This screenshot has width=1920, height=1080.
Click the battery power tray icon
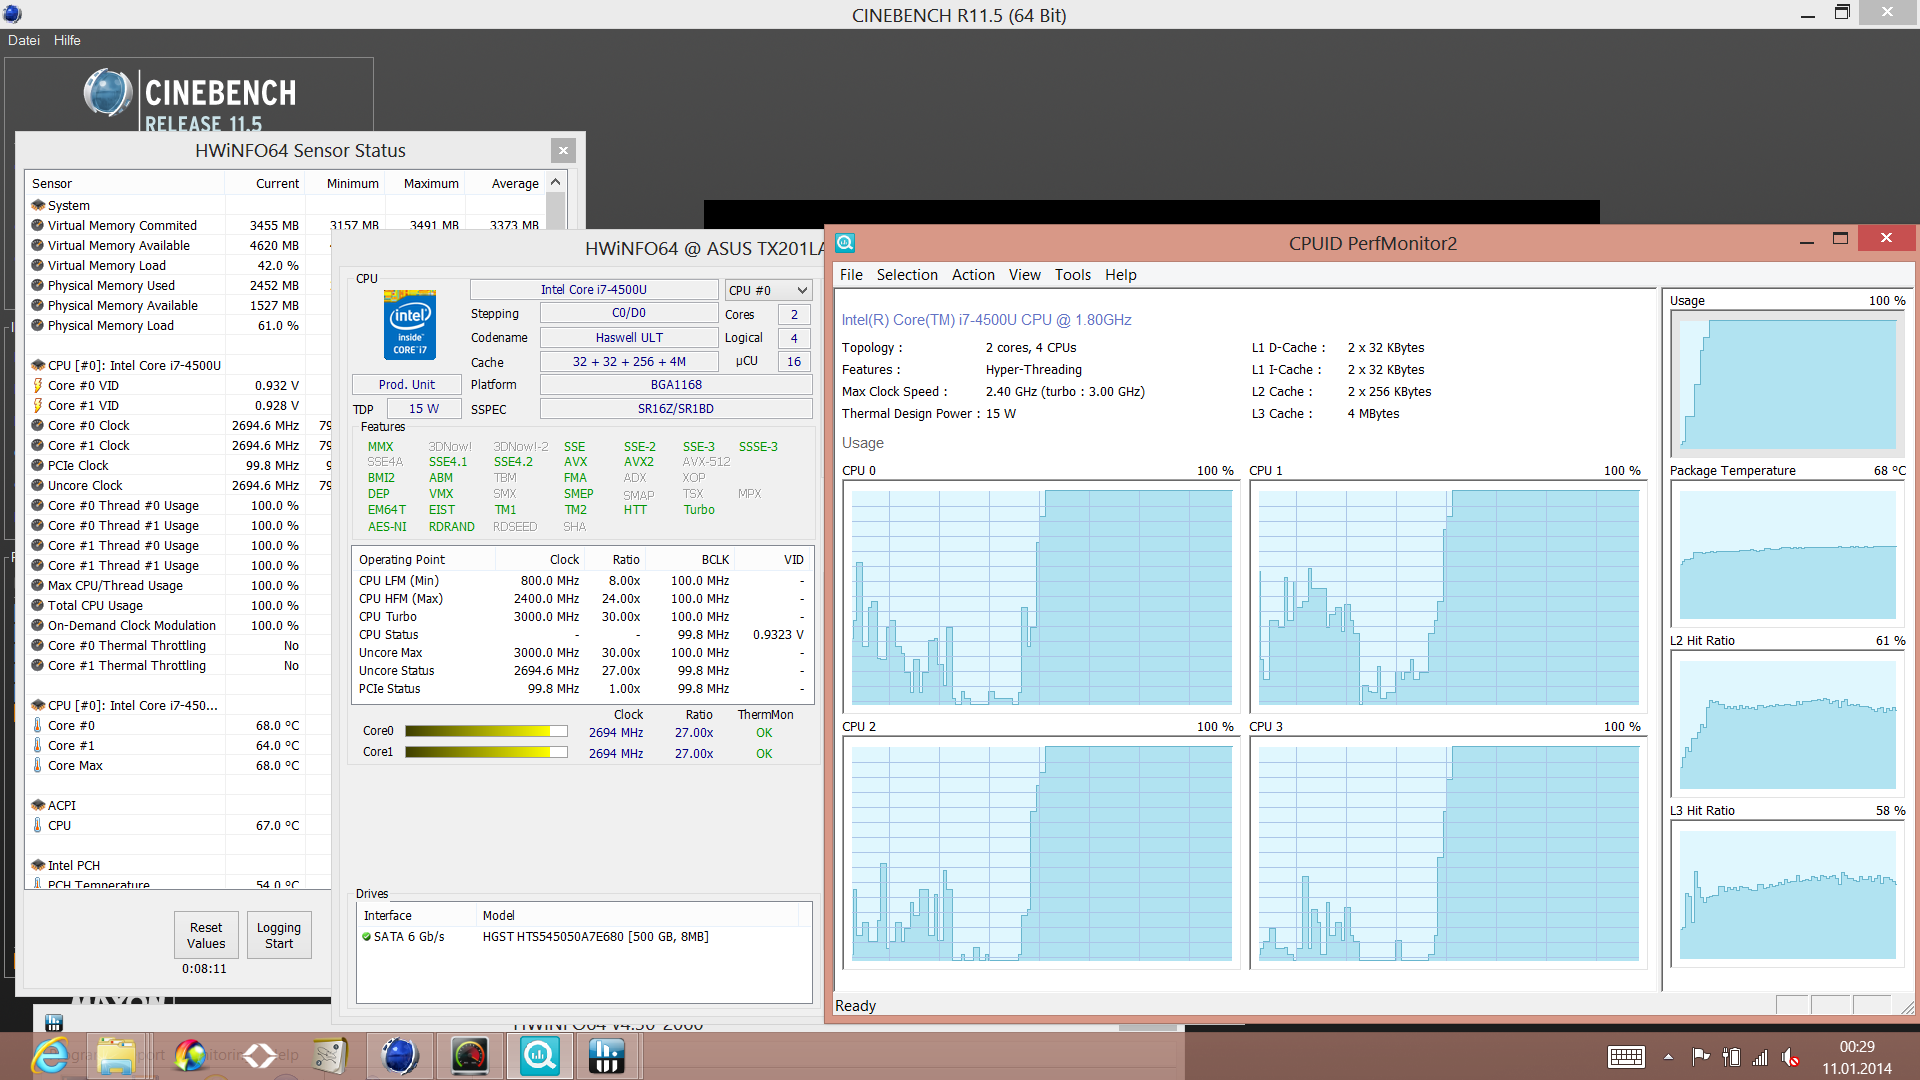click(x=1731, y=1057)
